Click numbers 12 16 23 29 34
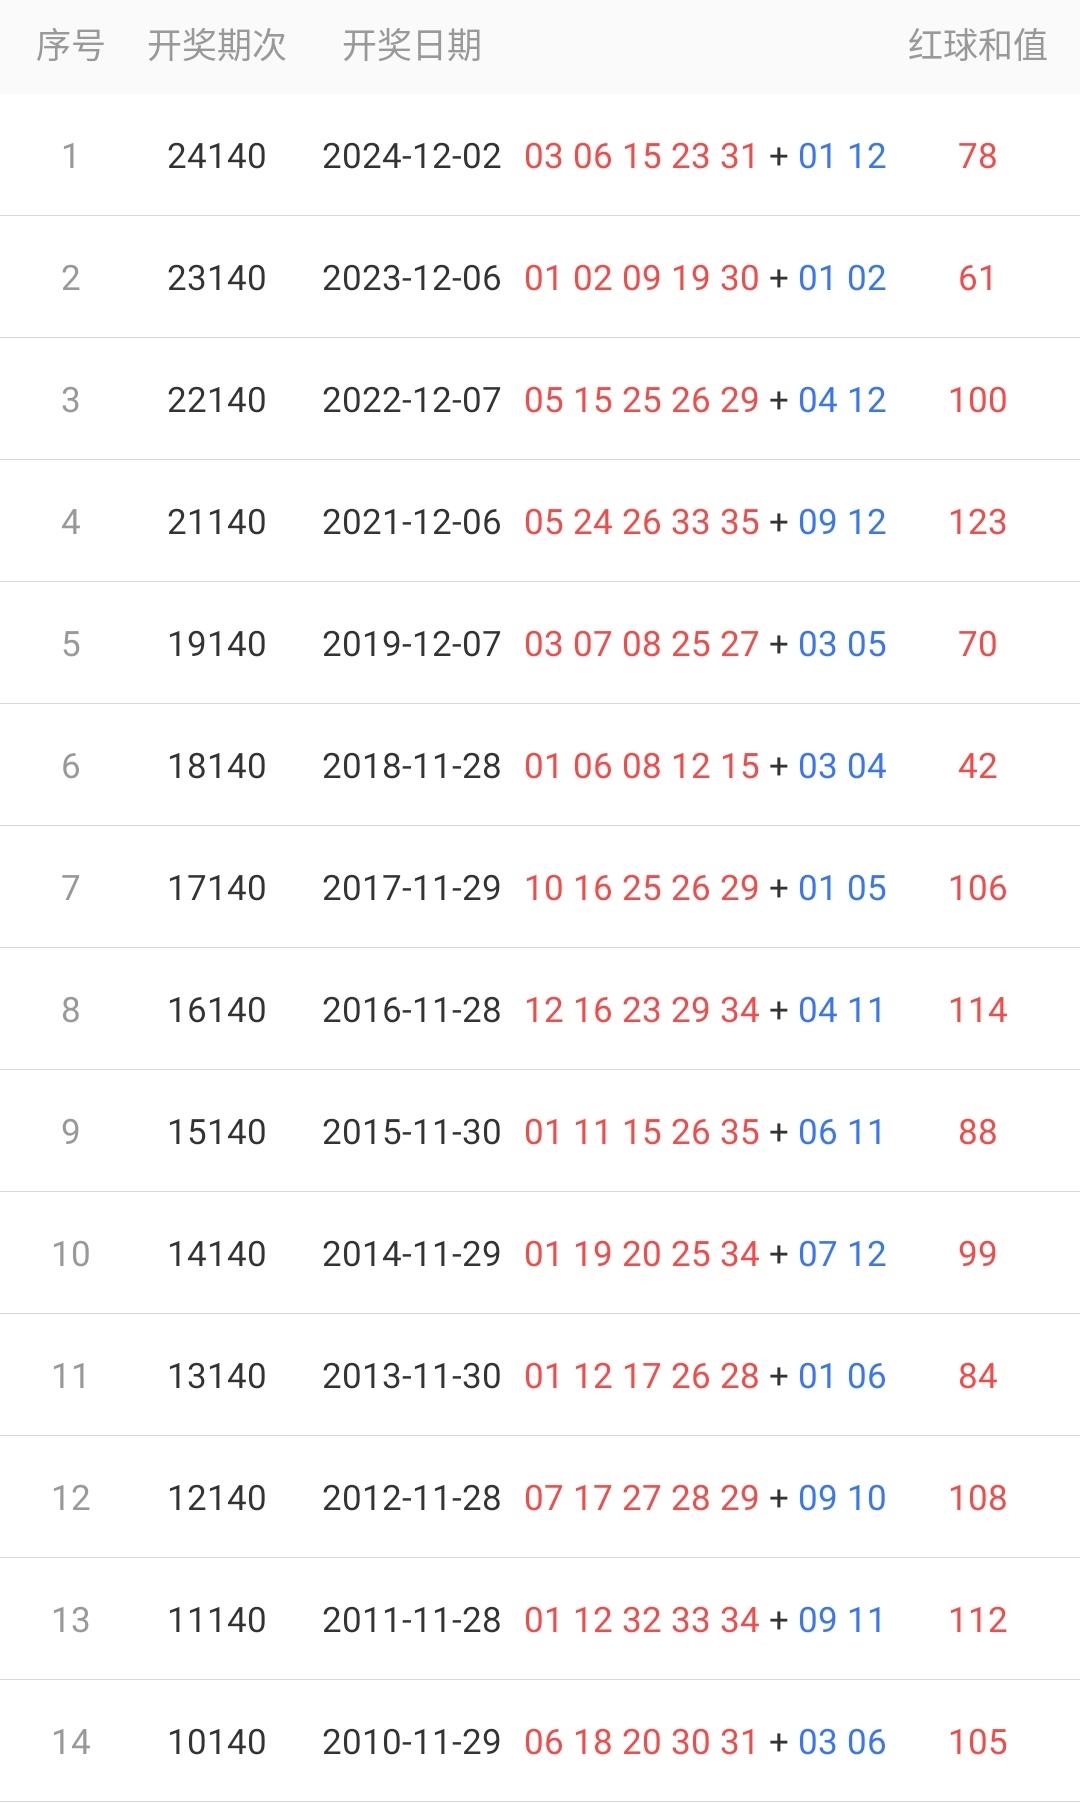 click(641, 1010)
